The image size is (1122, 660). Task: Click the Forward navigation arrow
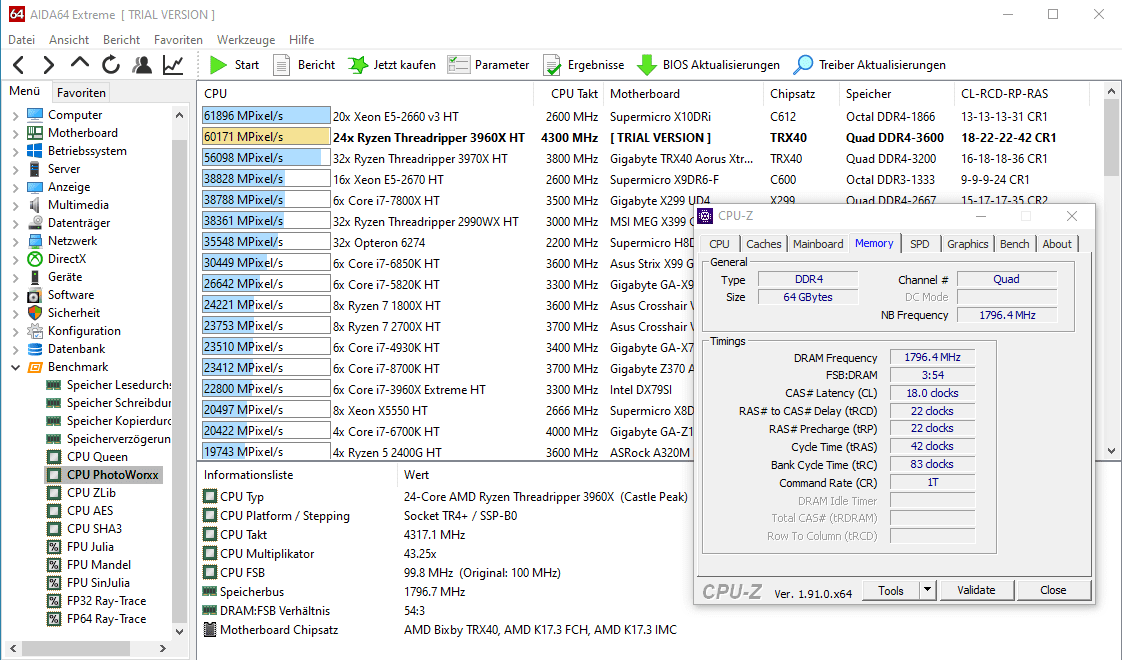(x=48, y=65)
